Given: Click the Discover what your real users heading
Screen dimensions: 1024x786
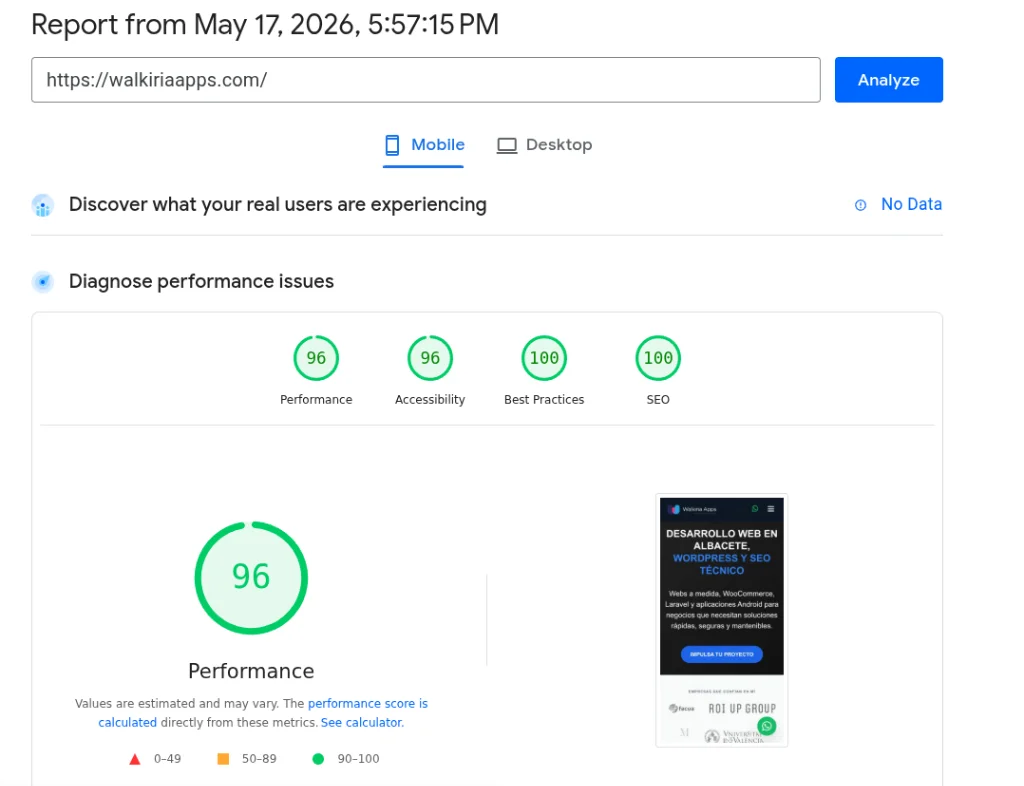Looking at the screenshot, I should pyautogui.click(x=278, y=204).
